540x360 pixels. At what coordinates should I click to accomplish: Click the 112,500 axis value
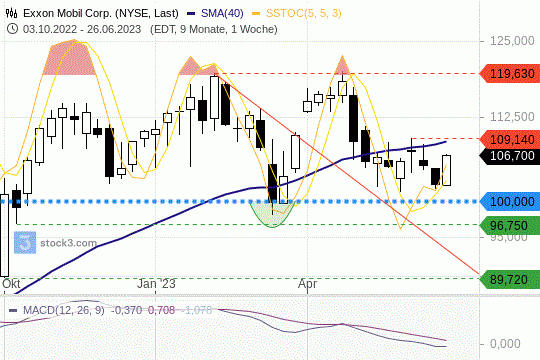pos(512,117)
